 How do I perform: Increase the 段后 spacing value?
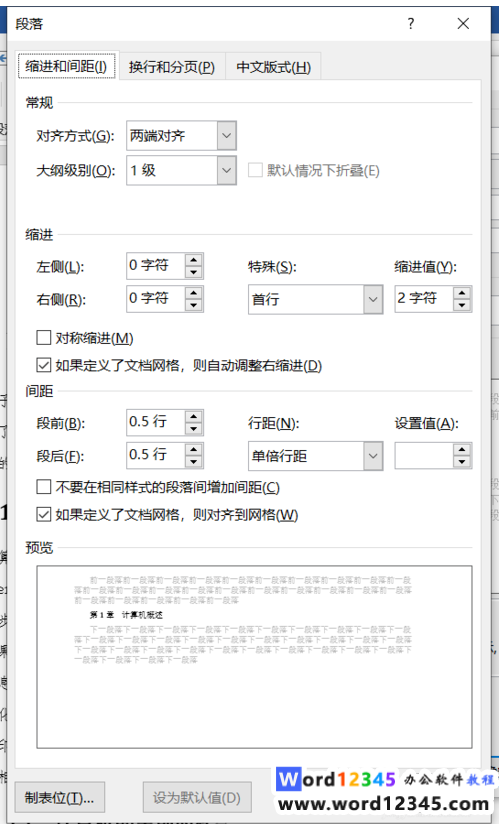pos(194,449)
